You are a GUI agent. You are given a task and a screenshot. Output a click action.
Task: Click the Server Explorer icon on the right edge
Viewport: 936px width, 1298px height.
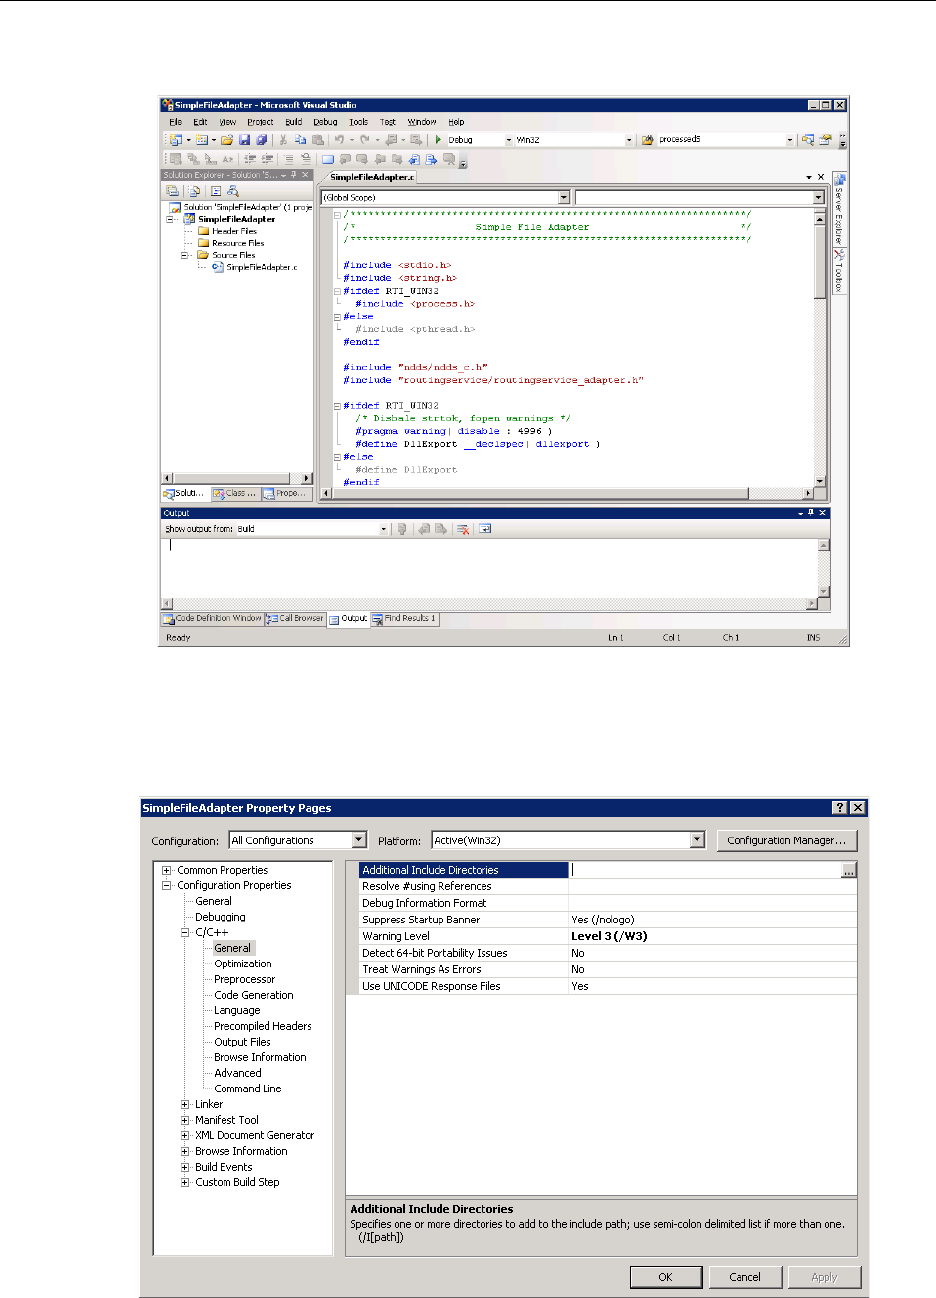(x=839, y=180)
